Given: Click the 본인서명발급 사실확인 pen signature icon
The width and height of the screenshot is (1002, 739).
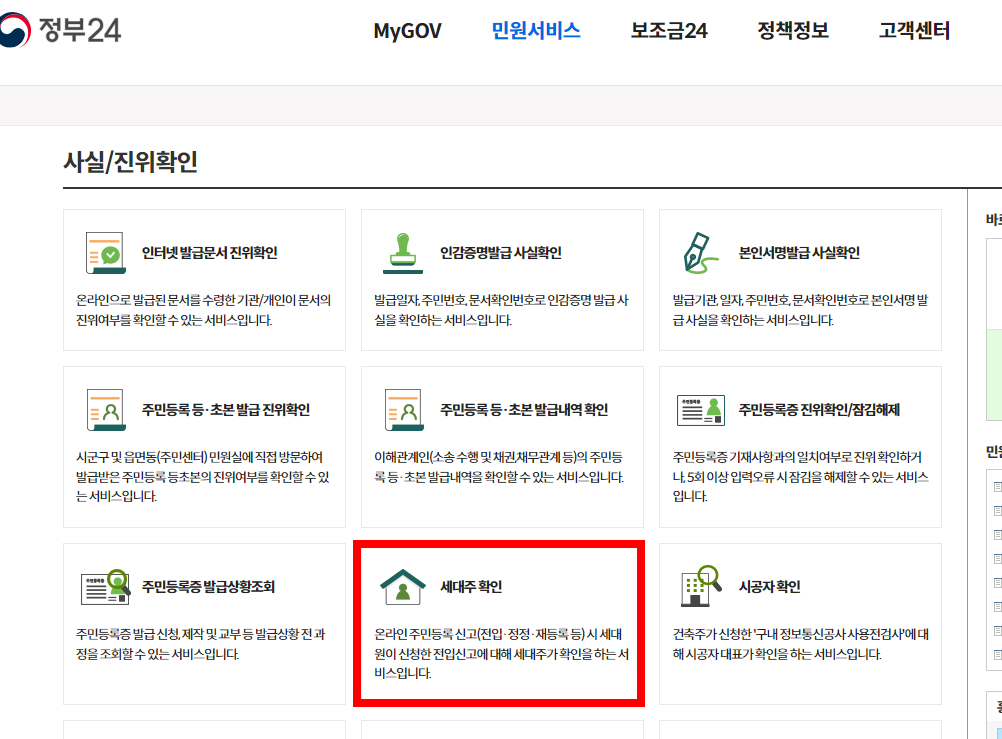Looking at the screenshot, I should (x=697, y=250).
